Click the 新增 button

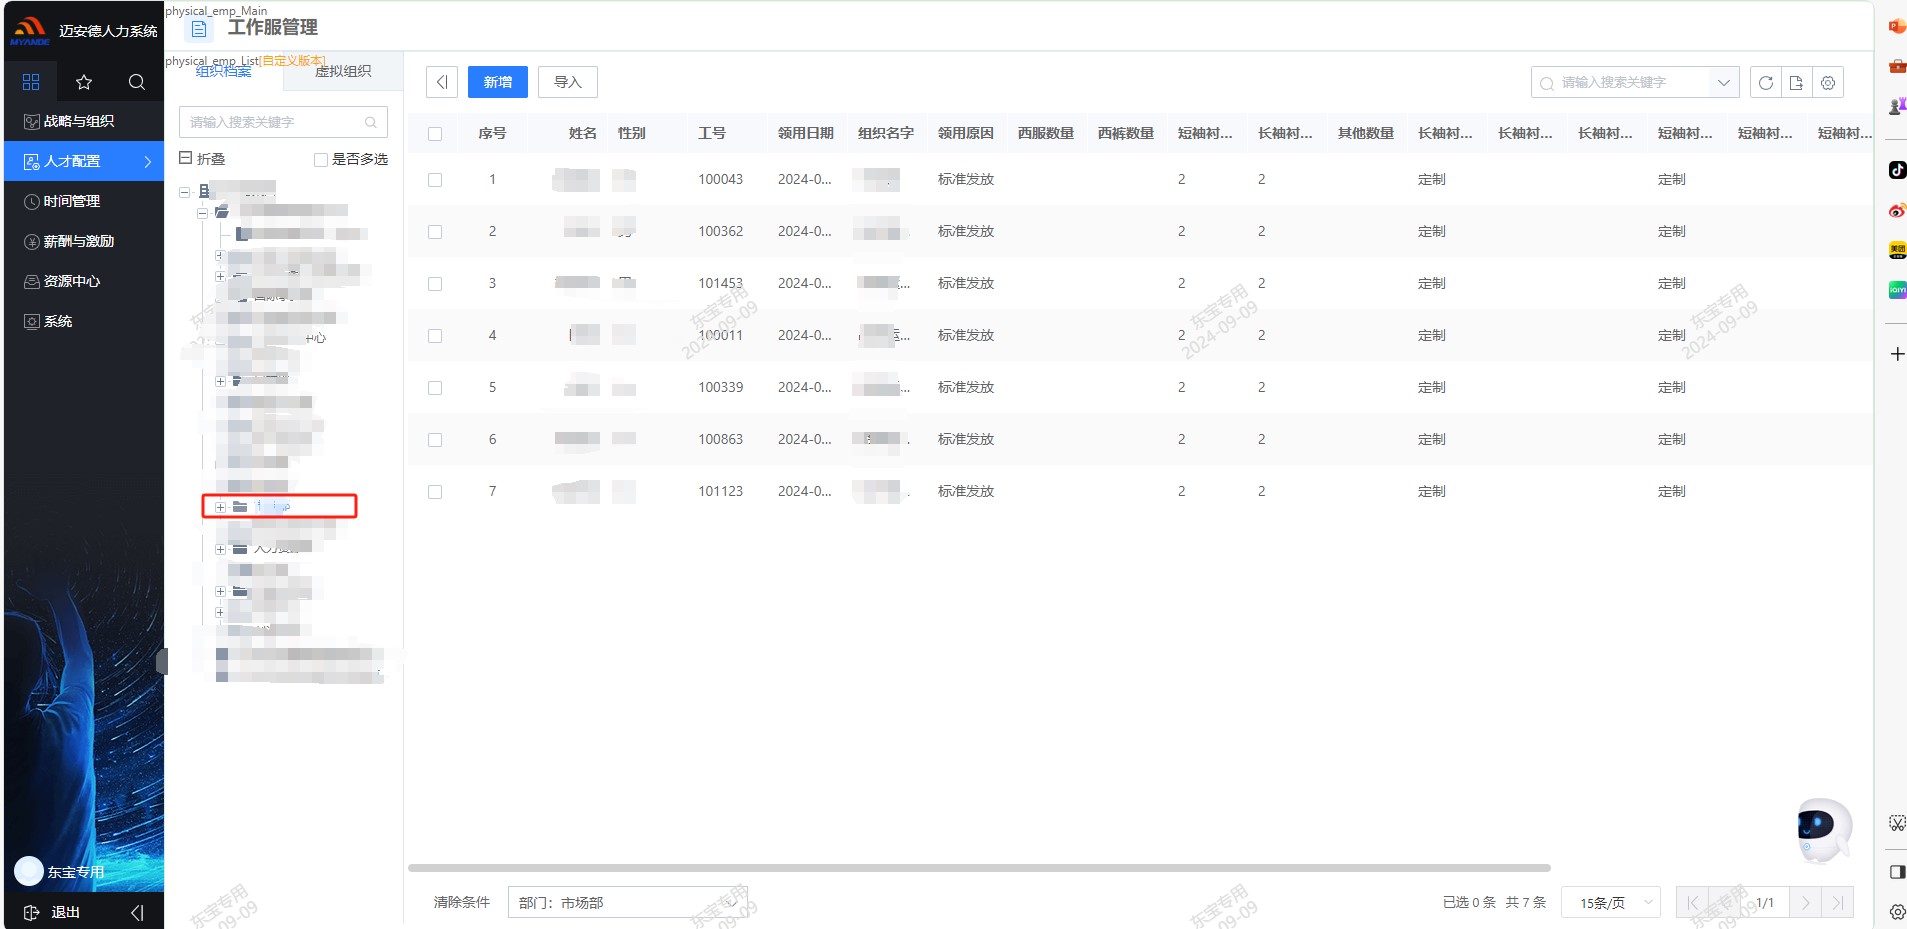[x=497, y=82]
